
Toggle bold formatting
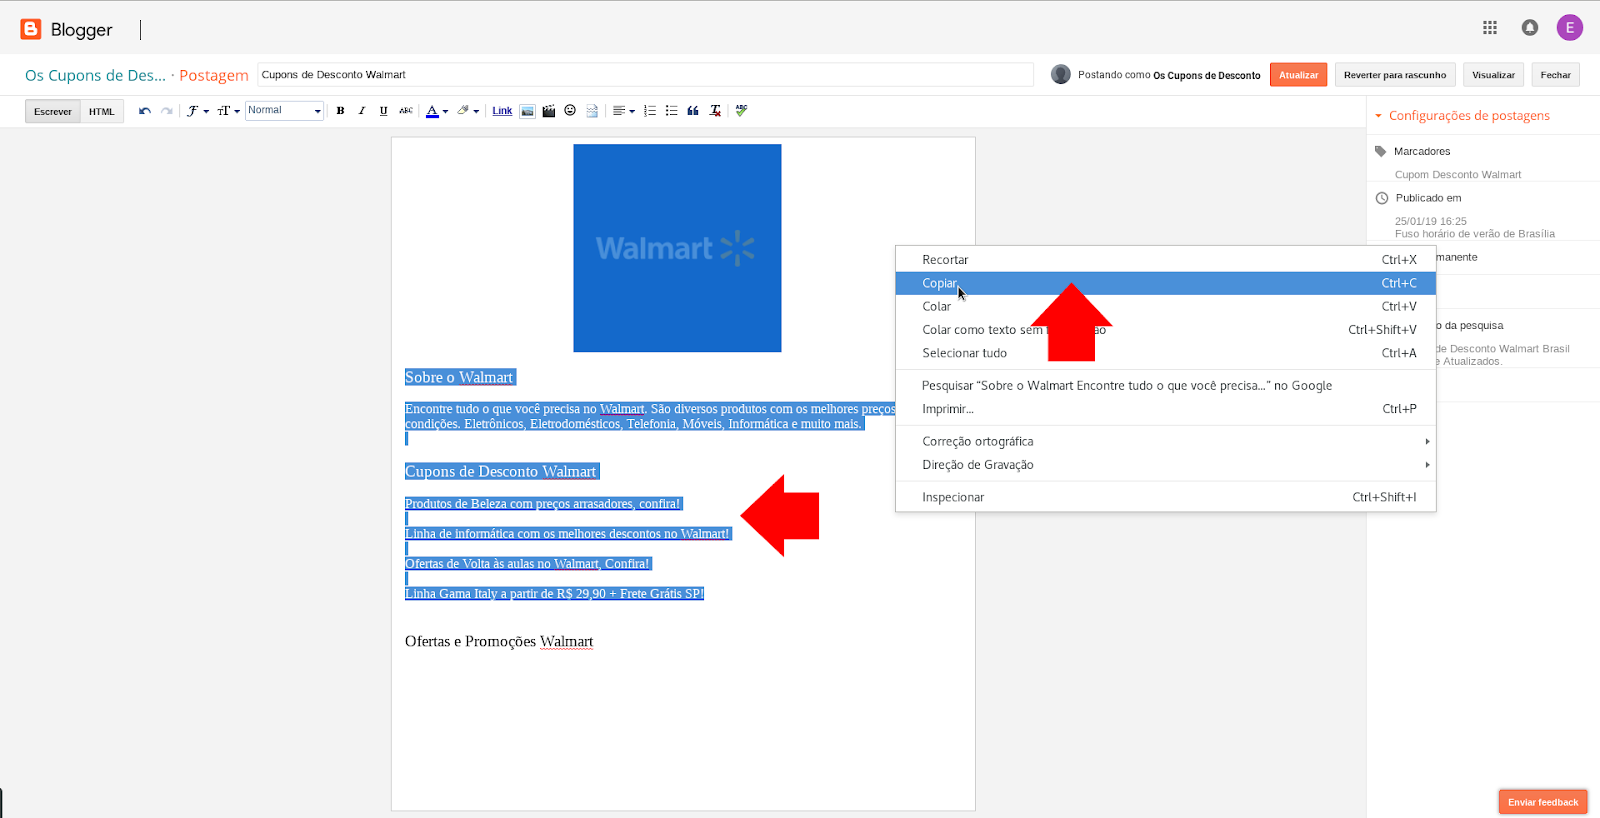click(341, 111)
